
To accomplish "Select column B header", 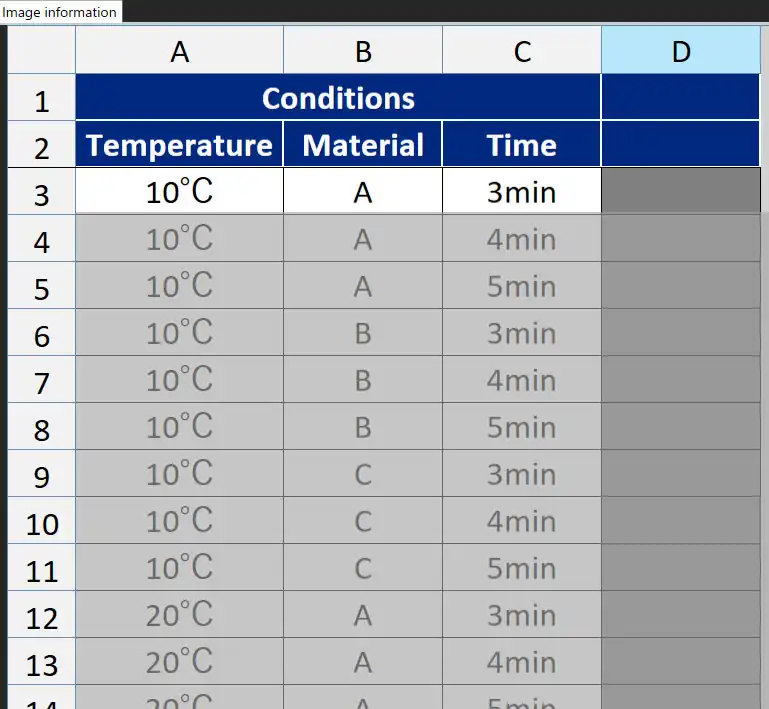I will pyautogui.click(x=363, y=51).
